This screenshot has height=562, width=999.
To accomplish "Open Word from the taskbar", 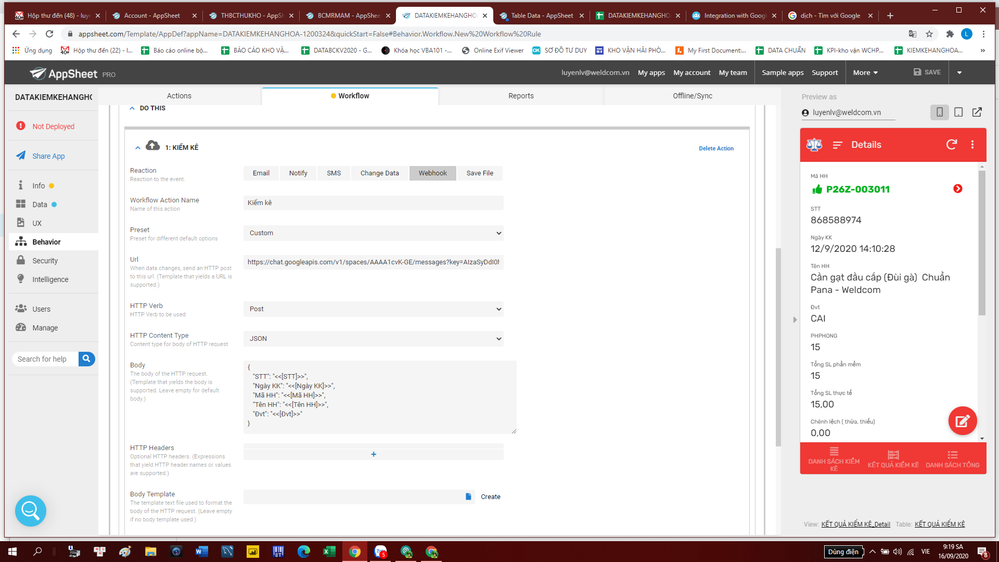I will [201, 552].
